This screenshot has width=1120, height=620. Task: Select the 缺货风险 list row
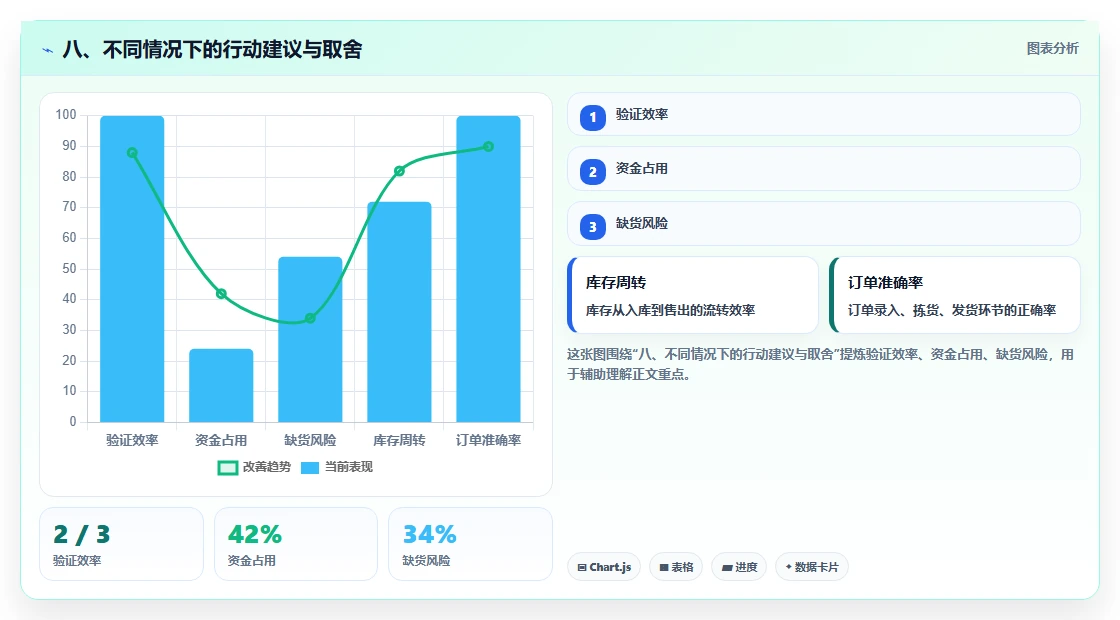point(824,224)
